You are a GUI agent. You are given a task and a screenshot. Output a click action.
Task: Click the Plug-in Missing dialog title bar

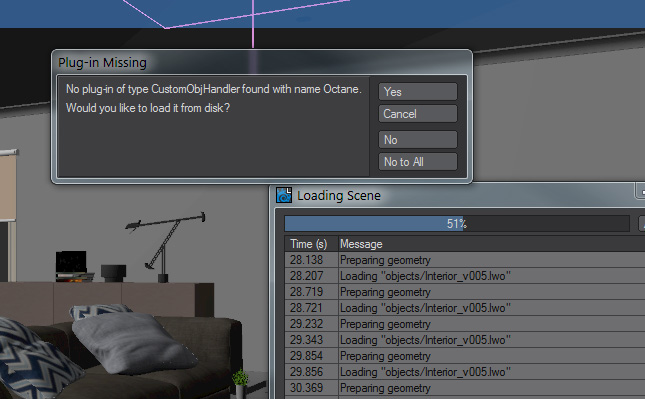point(262,63)
